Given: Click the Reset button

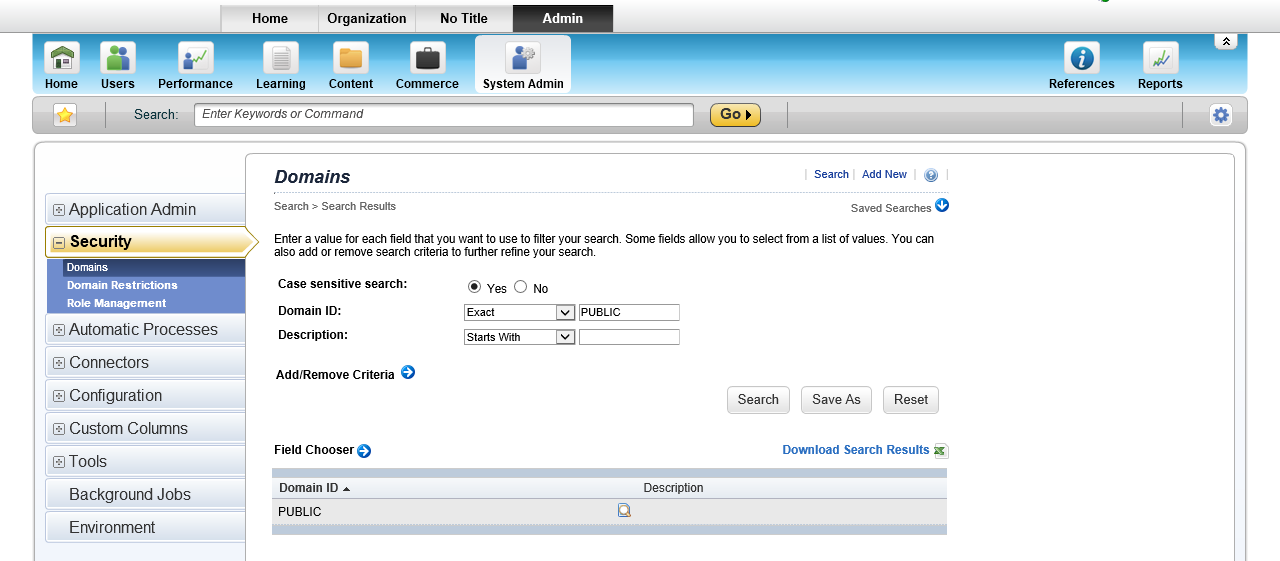Looking at the screenshot, I should click(x=911, y=400).
